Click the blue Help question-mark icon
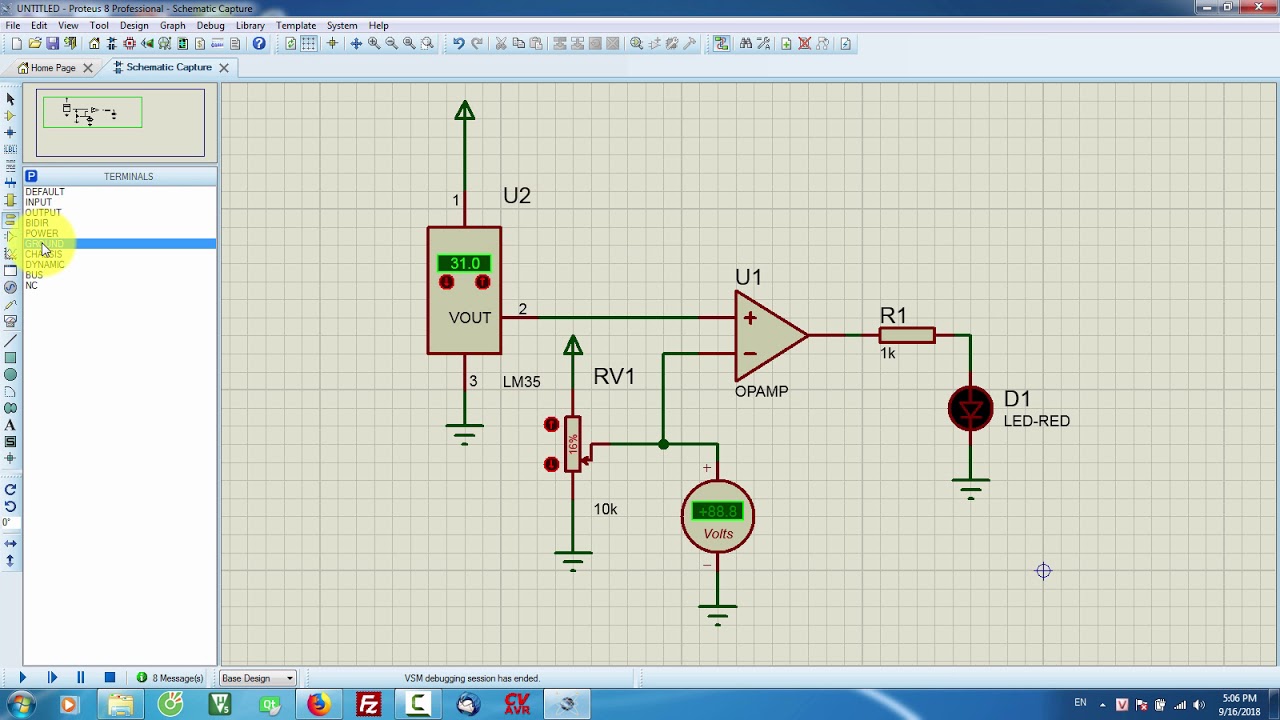Screen dimensions: 1280x720 coord(259,44)
